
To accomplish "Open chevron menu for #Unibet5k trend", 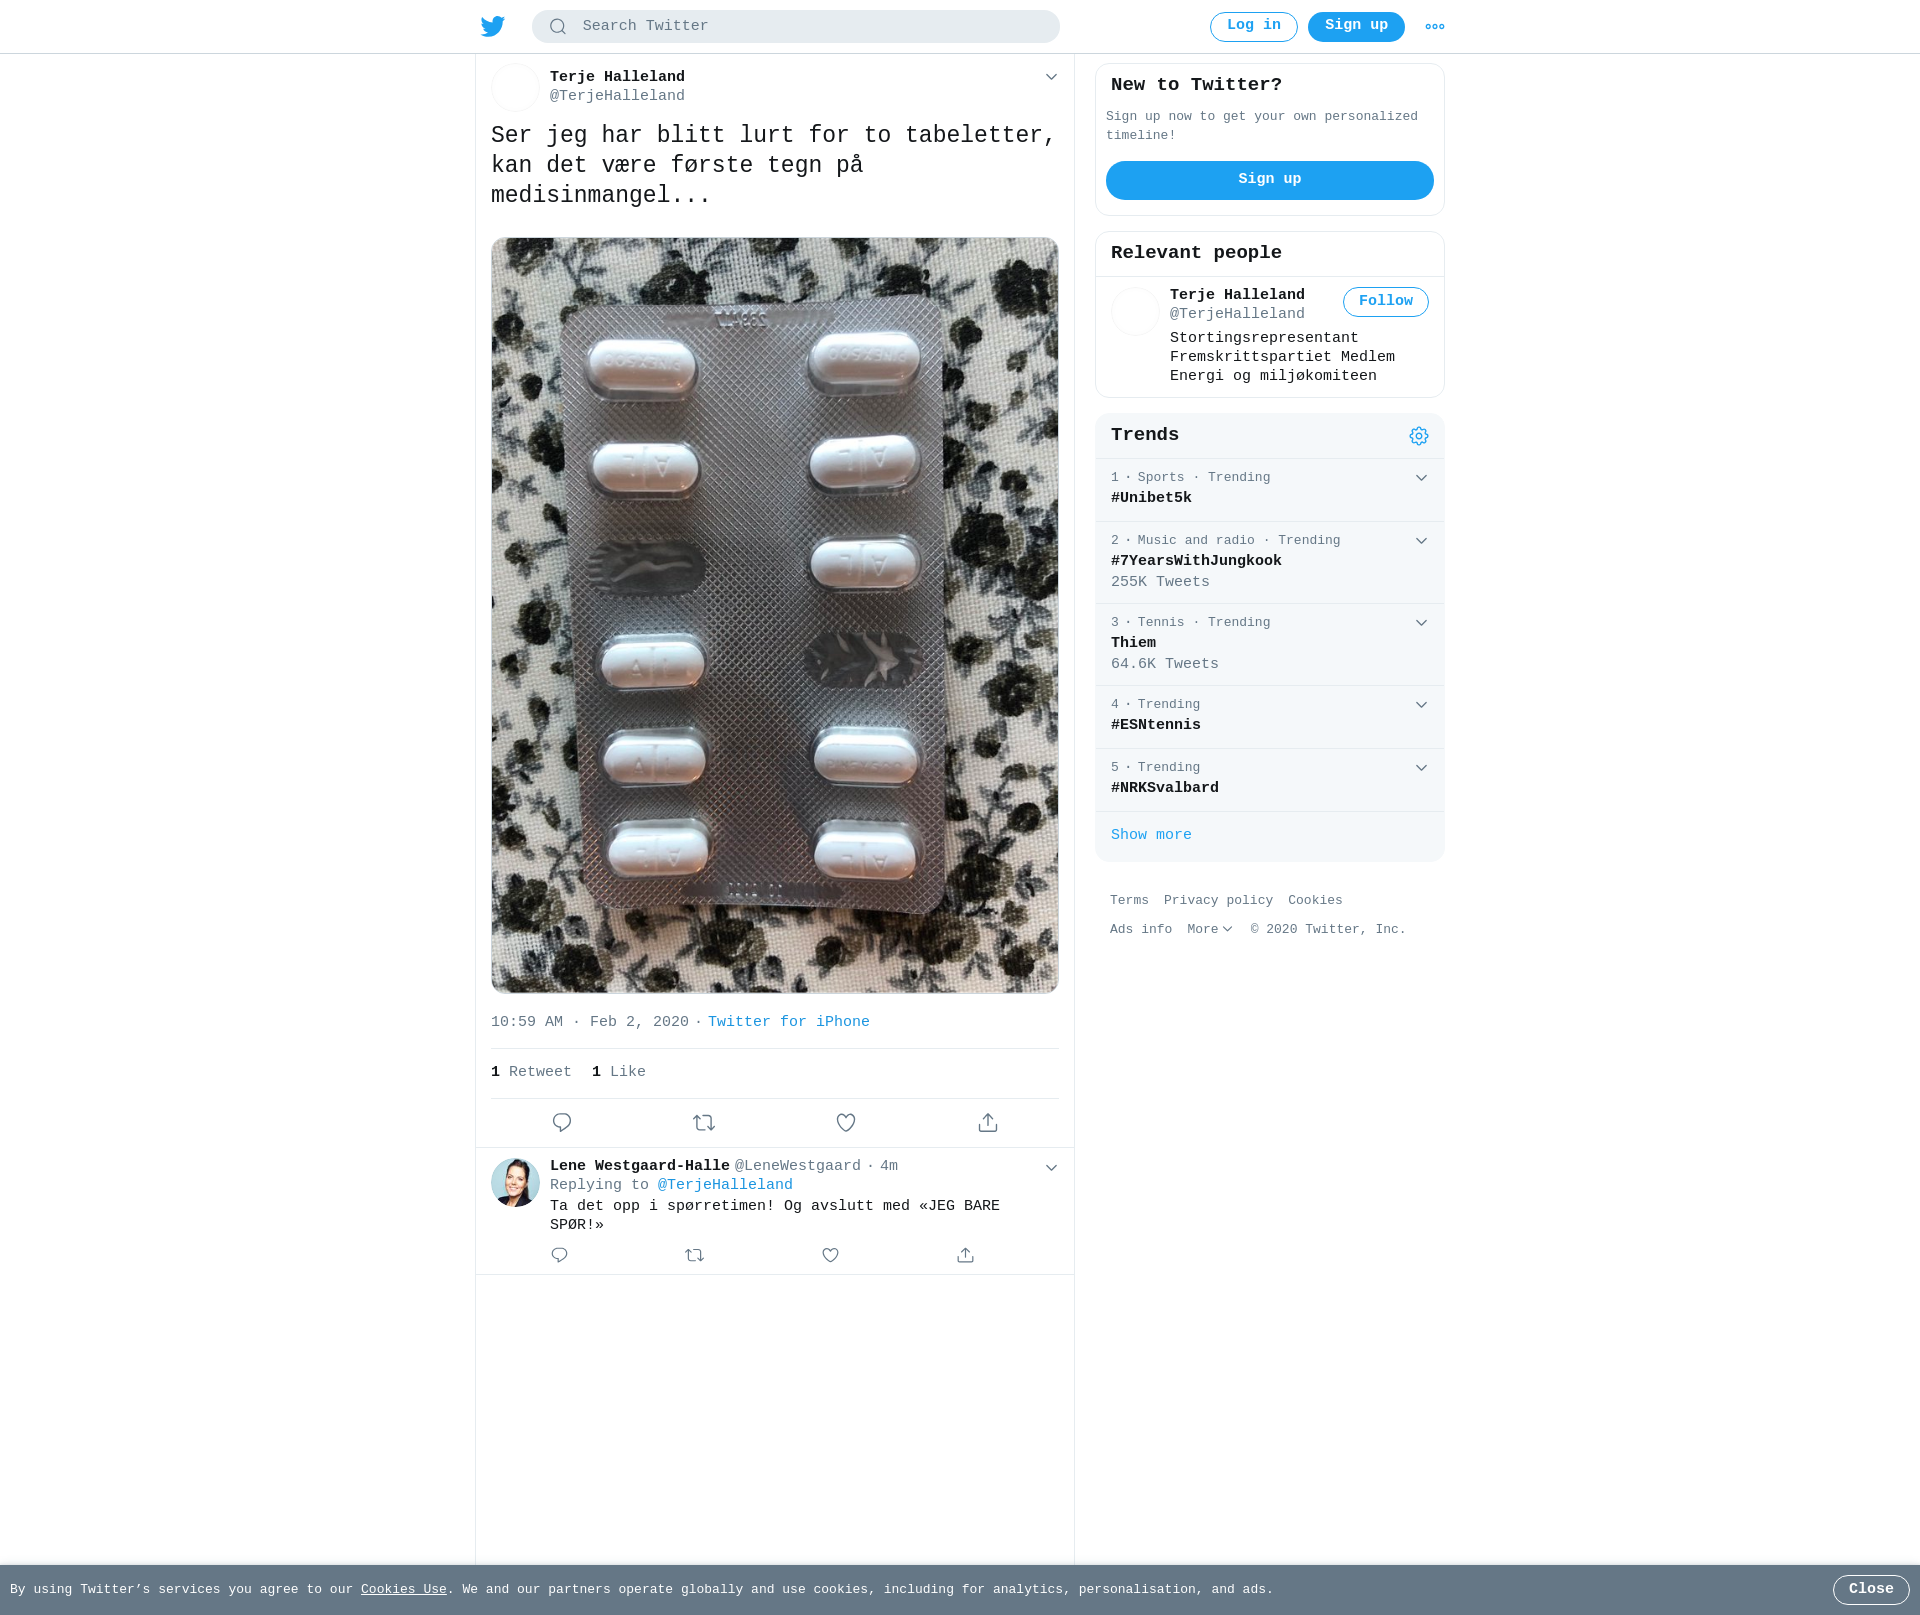I will coord(1421,478).
